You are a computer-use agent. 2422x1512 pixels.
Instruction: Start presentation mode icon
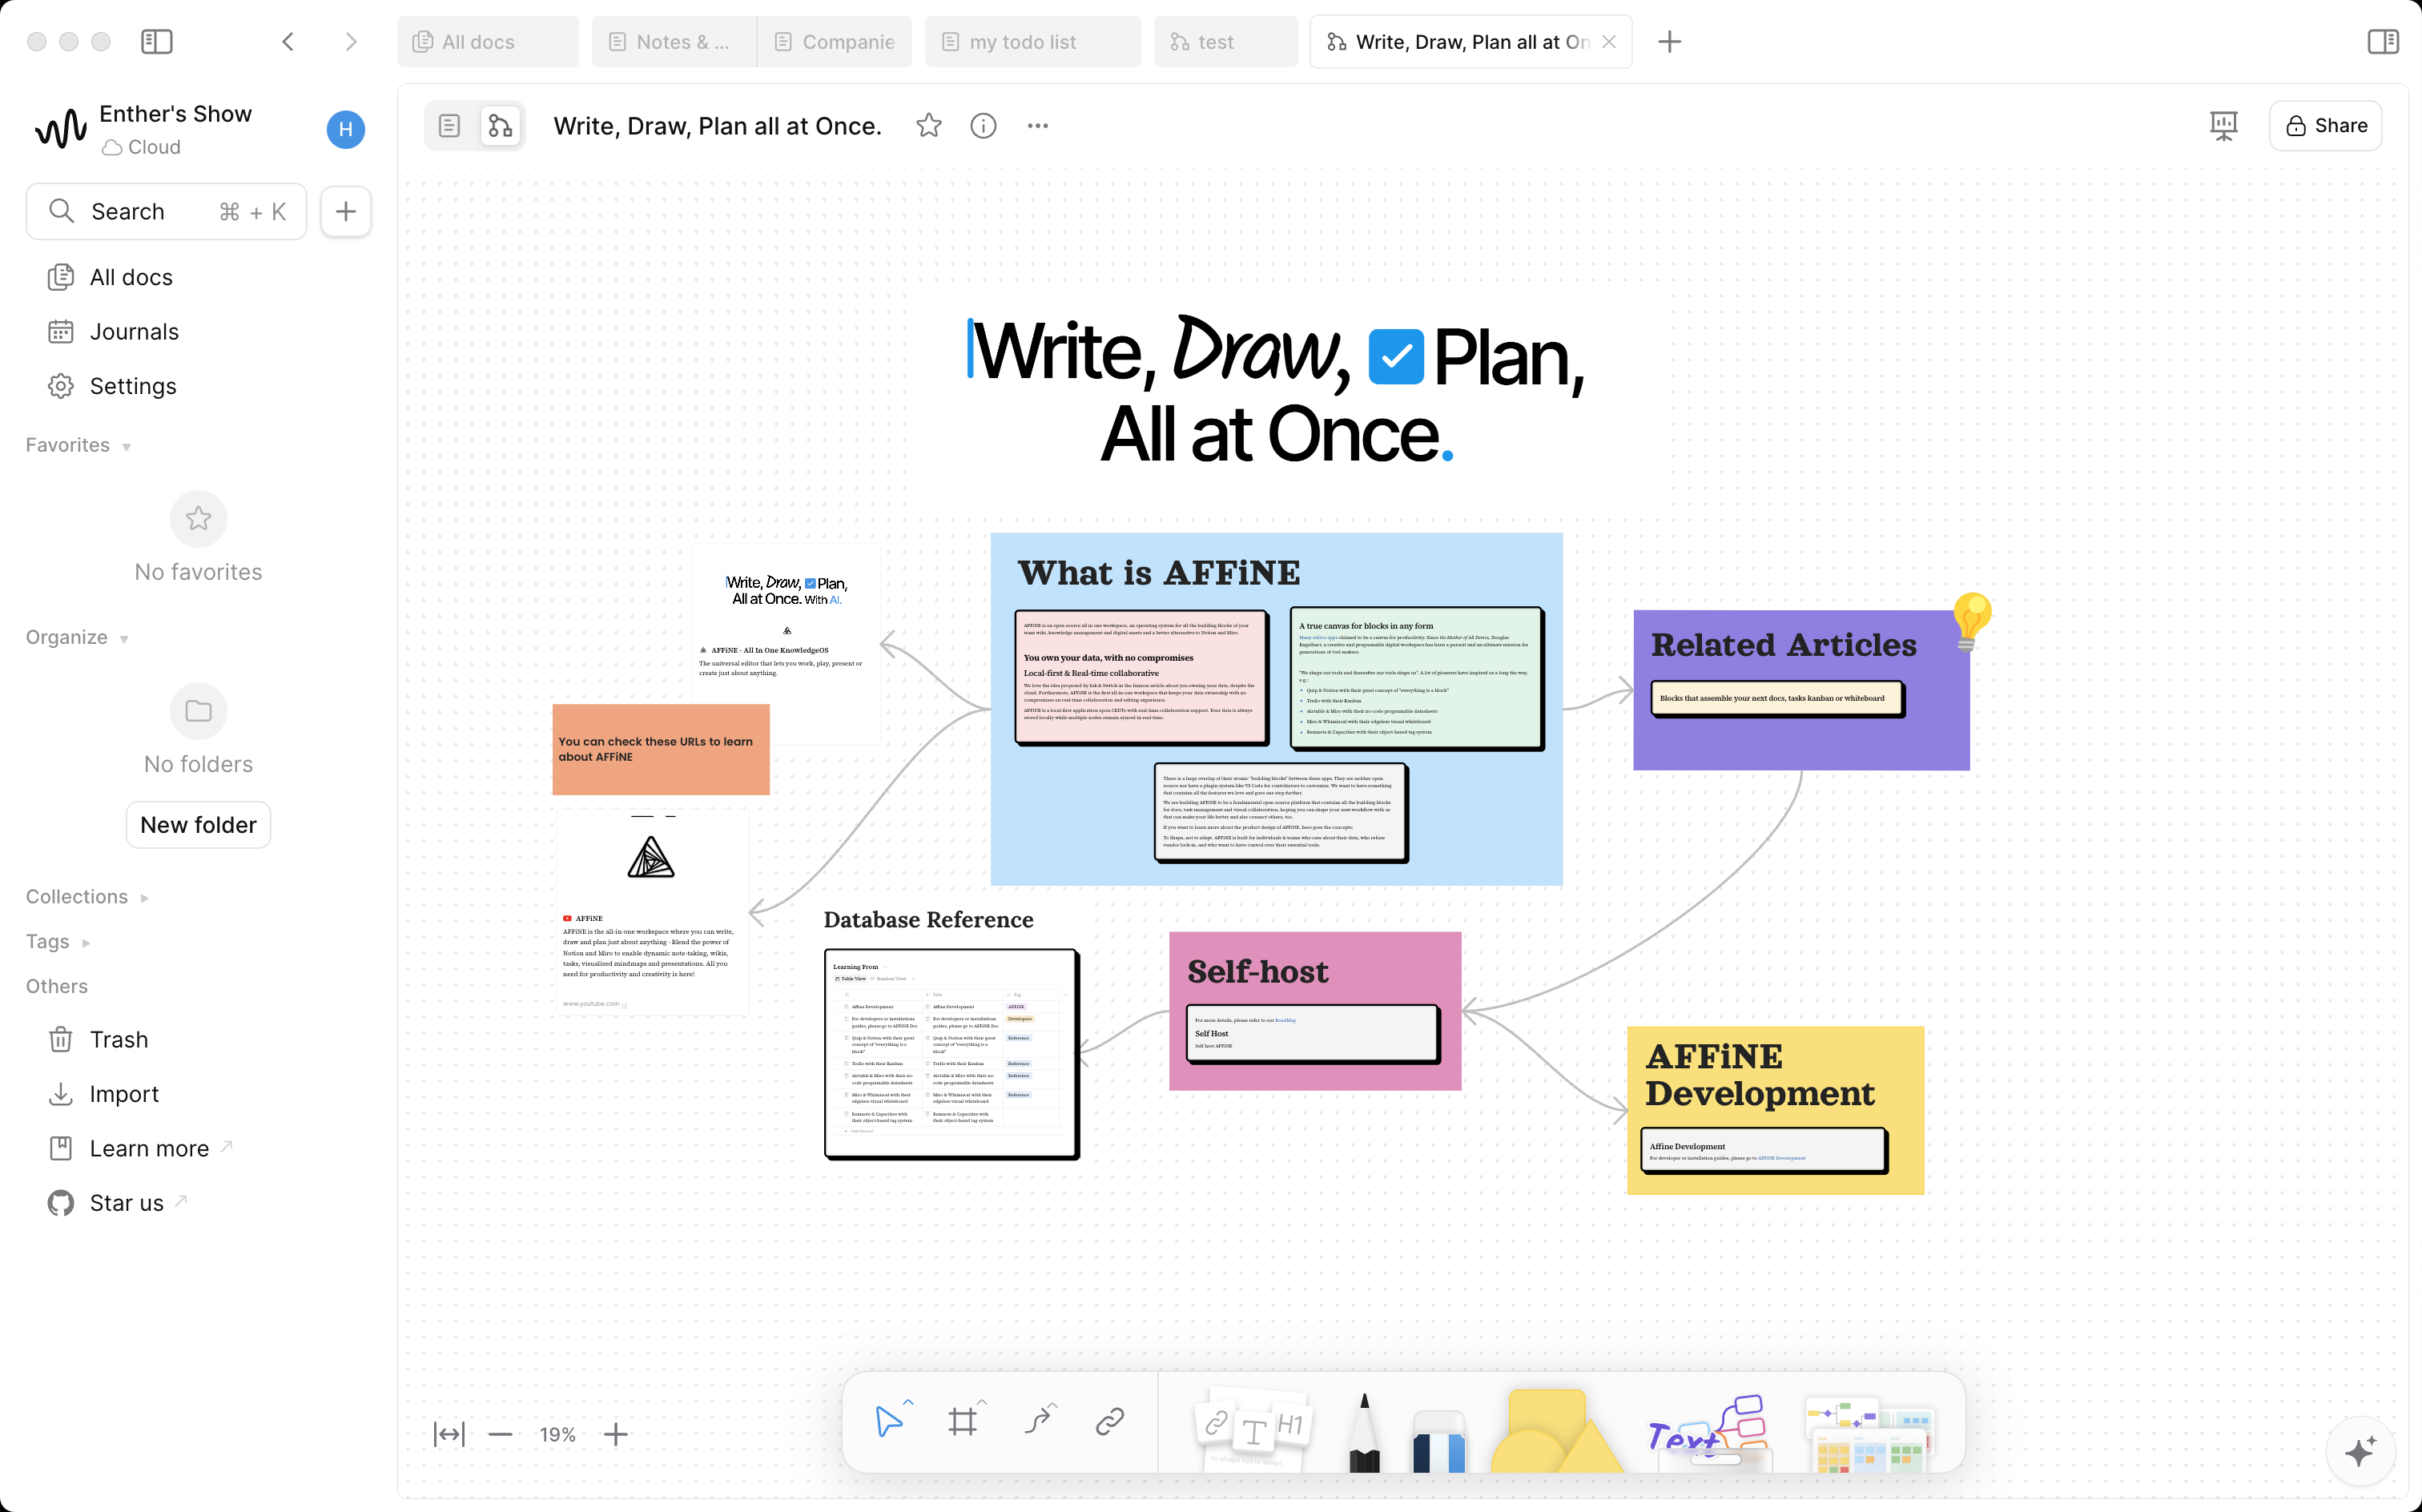[x=2223, y=126]
